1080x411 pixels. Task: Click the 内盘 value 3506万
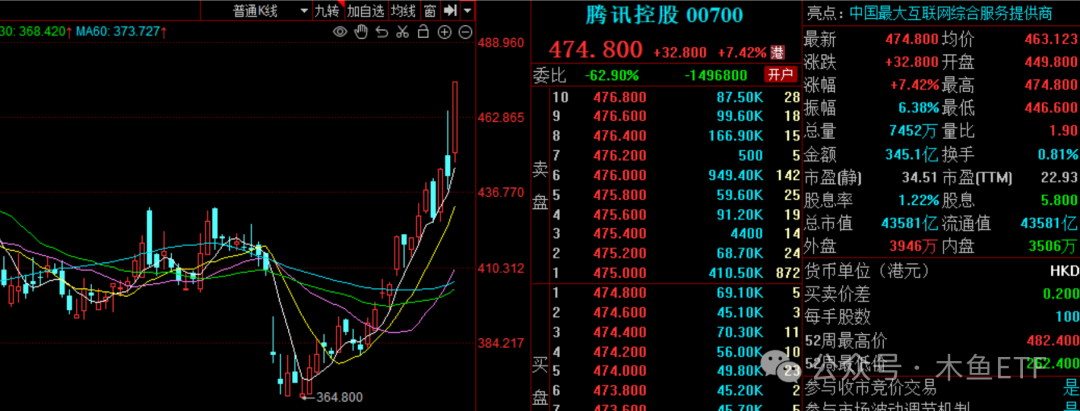[x=1052, y=246]
